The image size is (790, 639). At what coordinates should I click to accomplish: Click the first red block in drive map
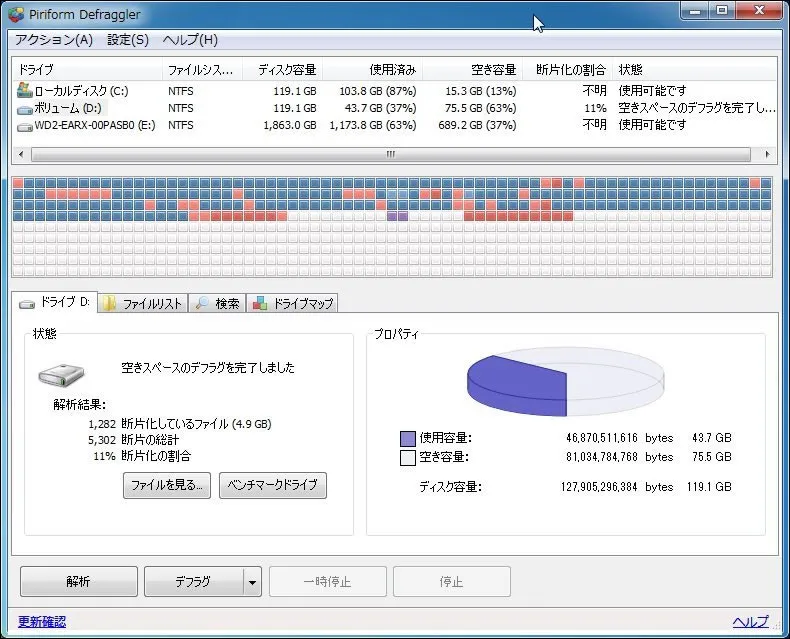click(x=18, y=183)
